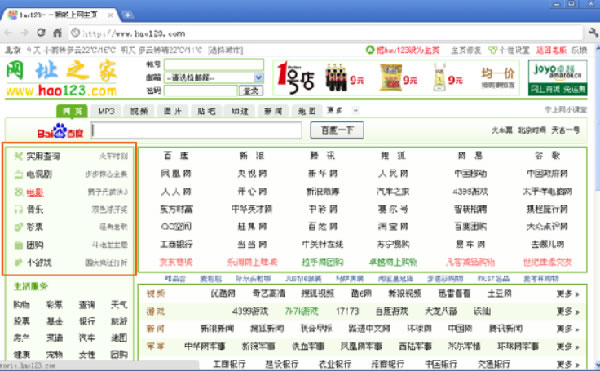Switch to the 图片 search tab
Image resolution: width=600 pixels, height=371 pixels.
[173, 111]
